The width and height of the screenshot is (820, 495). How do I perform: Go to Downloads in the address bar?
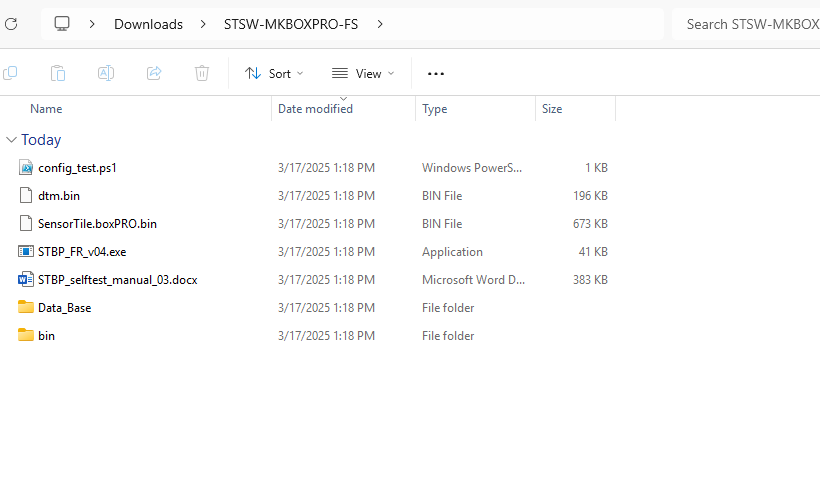click(148, 24)
